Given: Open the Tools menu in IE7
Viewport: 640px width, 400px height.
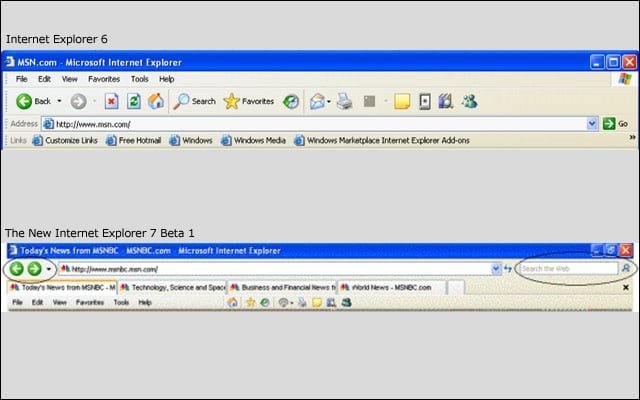Looking at the screenshot, I should click(121, 302).
